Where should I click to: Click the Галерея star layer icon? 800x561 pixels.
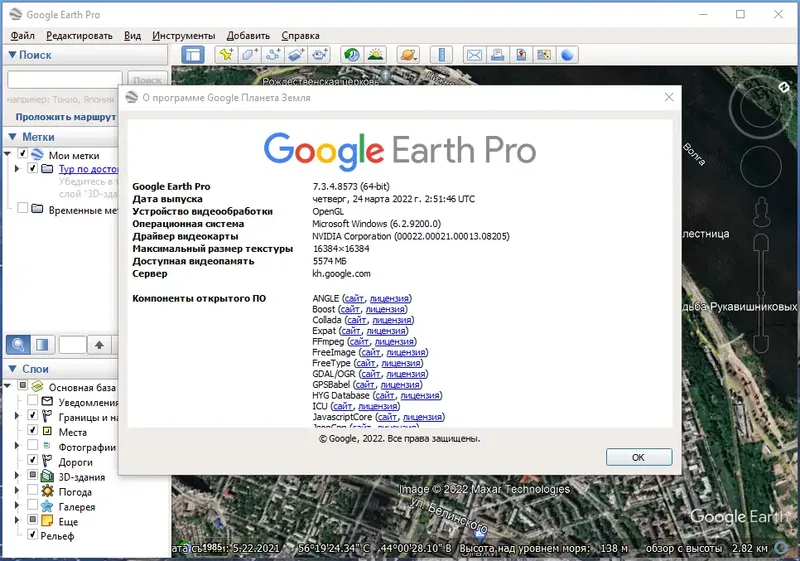tap(47, 506)
